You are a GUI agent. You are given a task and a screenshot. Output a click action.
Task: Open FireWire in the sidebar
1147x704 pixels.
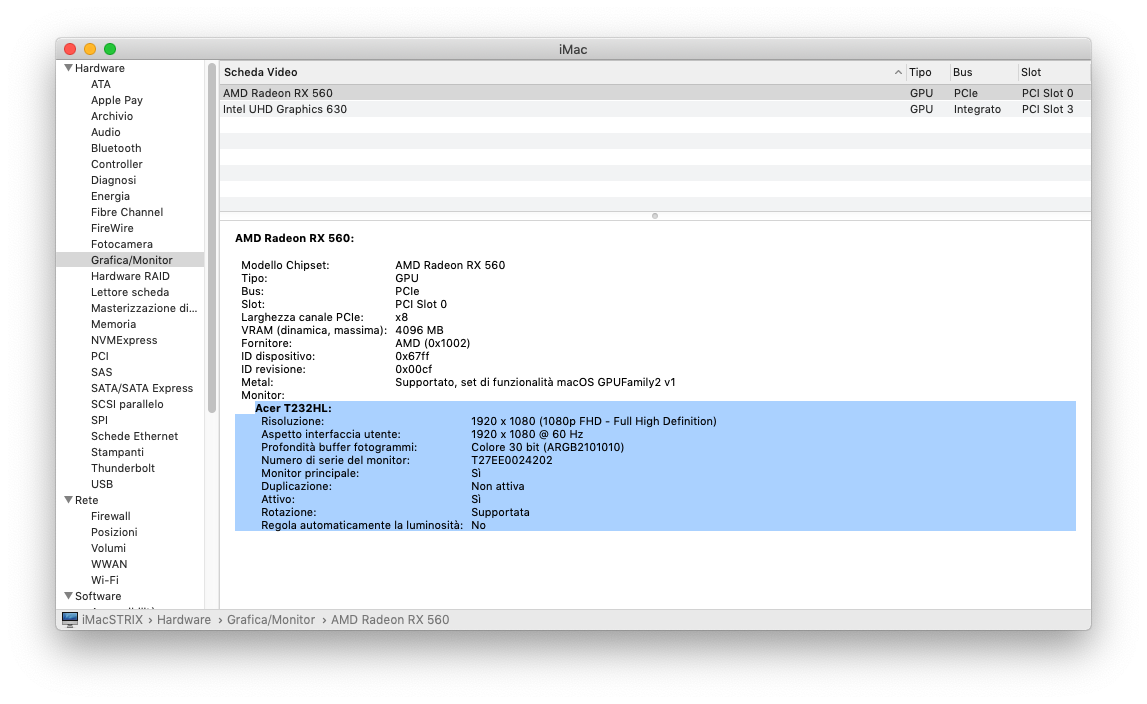click(x=113, y=228)
